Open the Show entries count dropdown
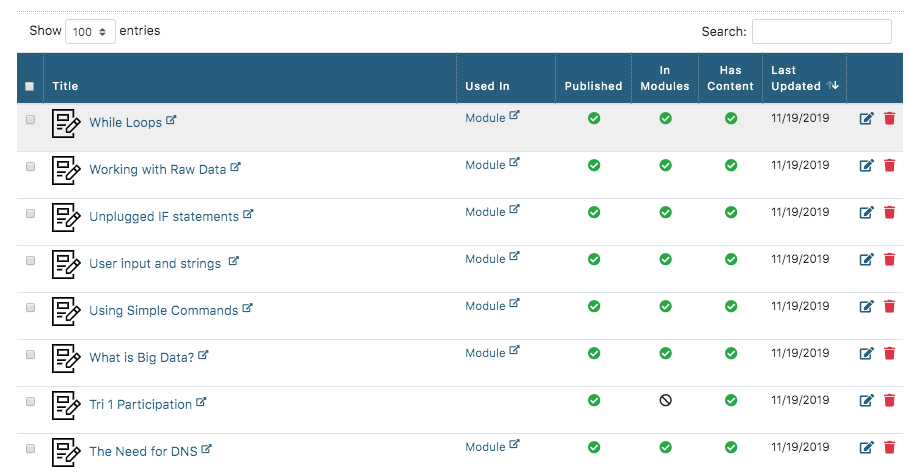921x476 pixels. [90, 32]
